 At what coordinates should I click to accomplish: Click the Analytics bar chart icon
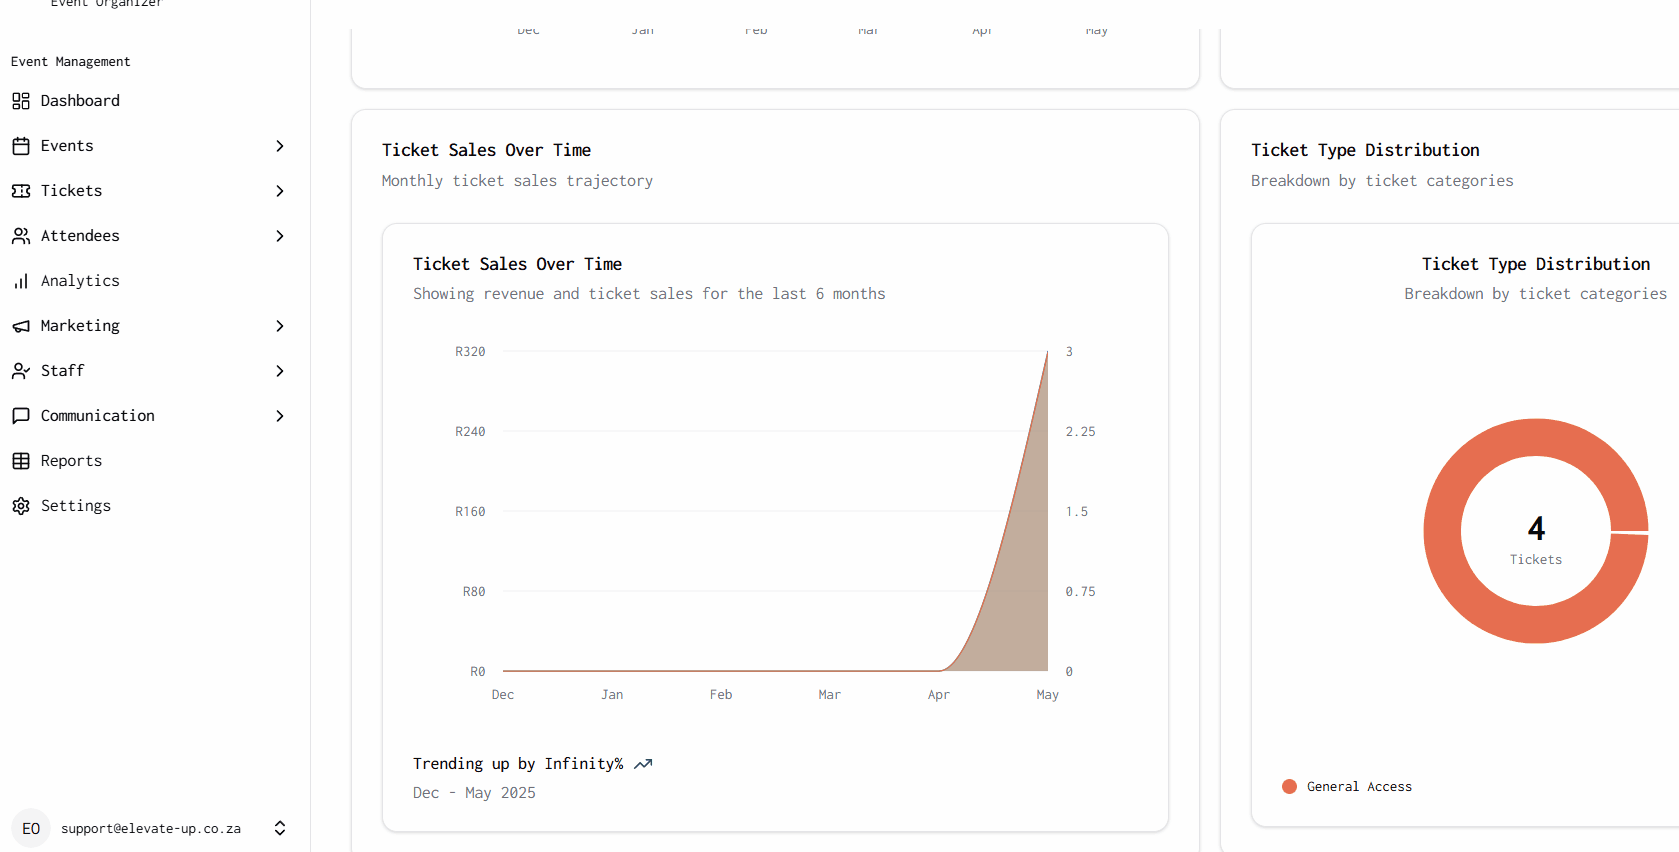point(21,281)
